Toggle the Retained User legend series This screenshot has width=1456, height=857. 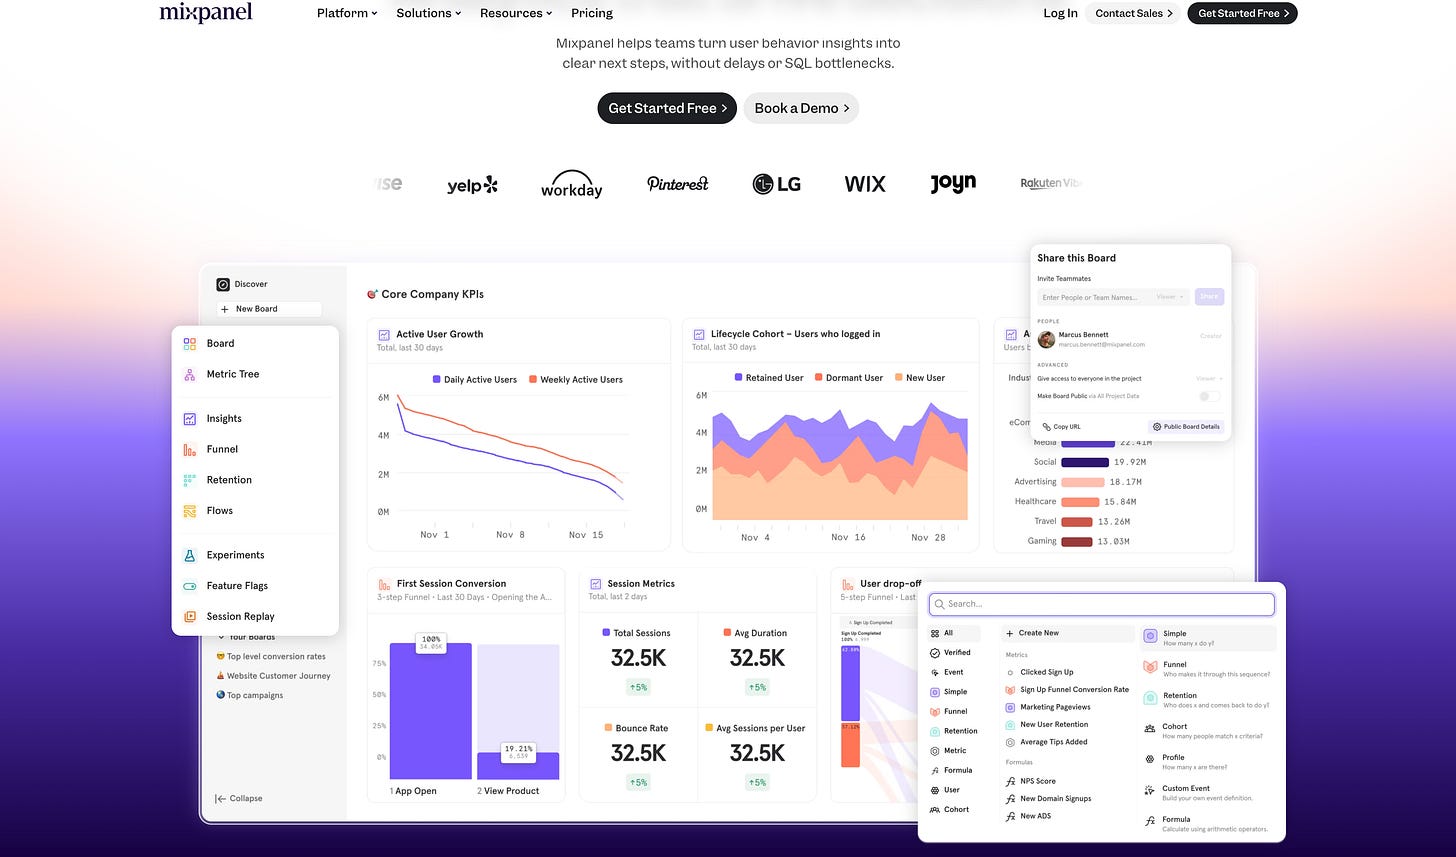pos(769,378)
